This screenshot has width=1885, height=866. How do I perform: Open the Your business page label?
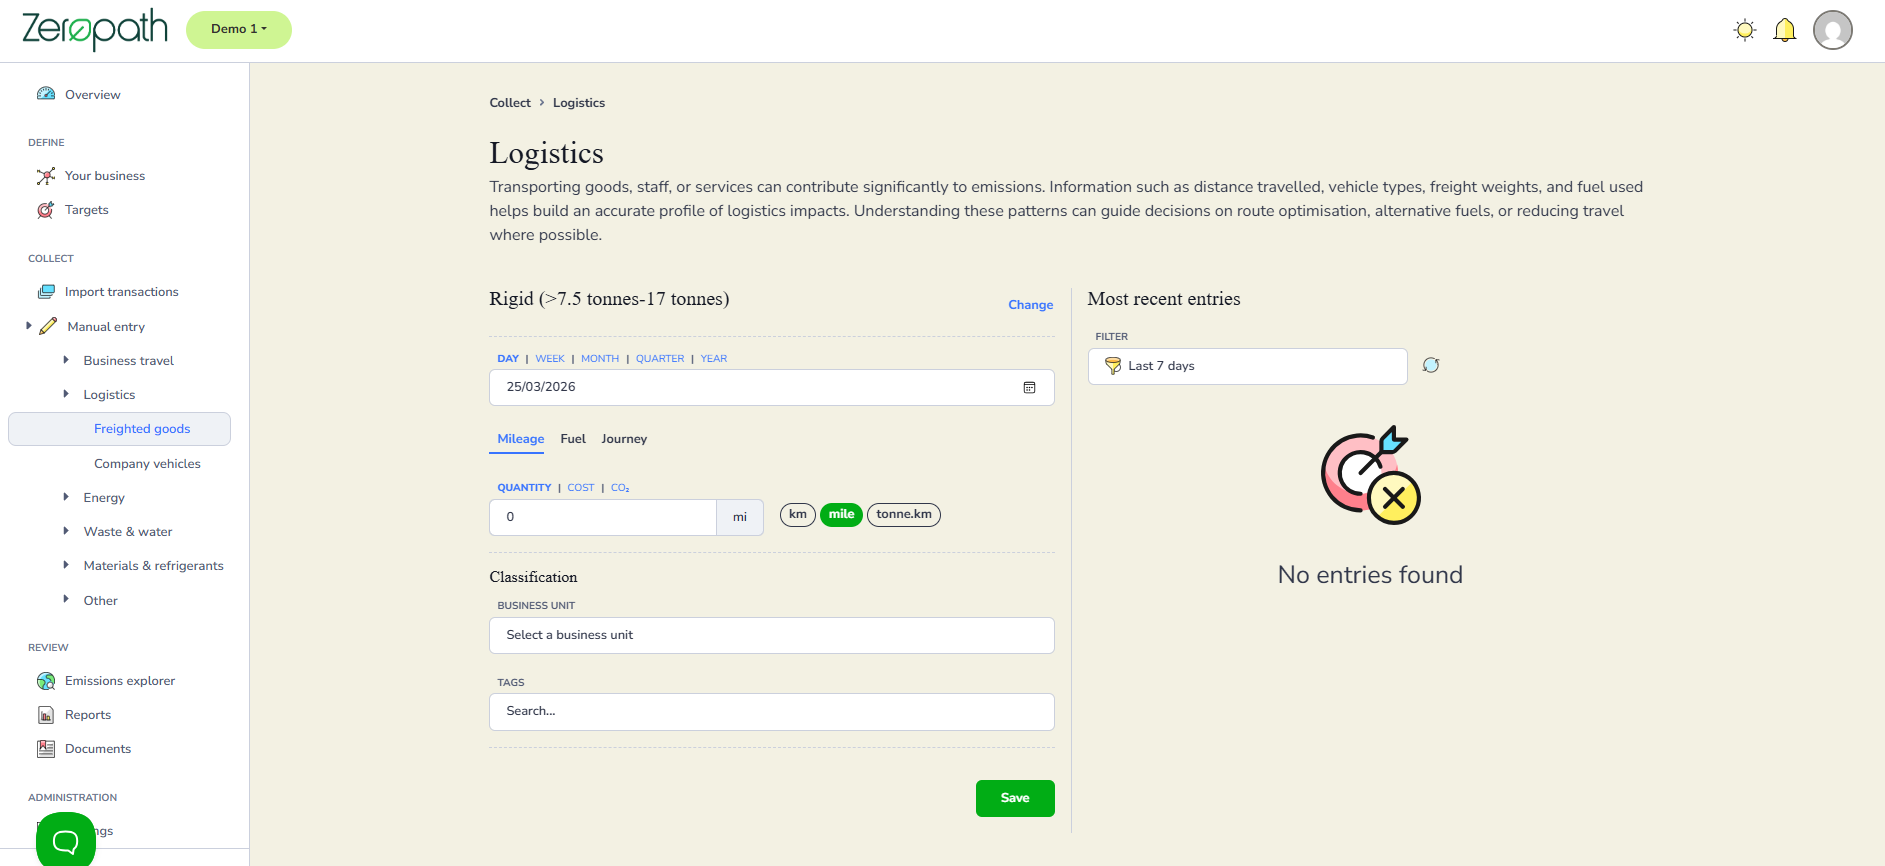[x=105, y=176]
